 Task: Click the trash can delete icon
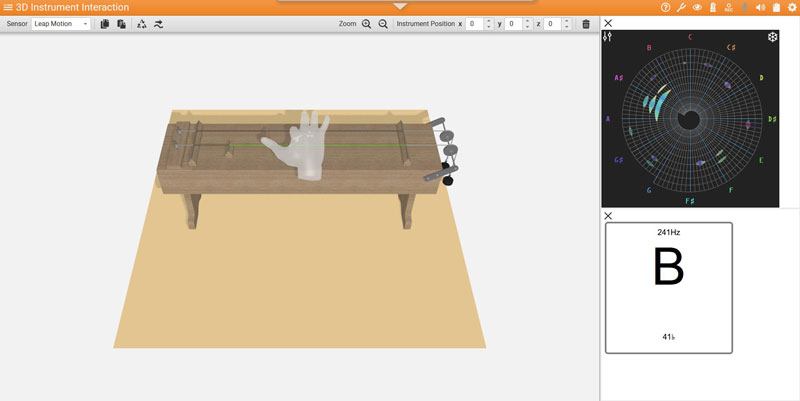coord(586,24)
